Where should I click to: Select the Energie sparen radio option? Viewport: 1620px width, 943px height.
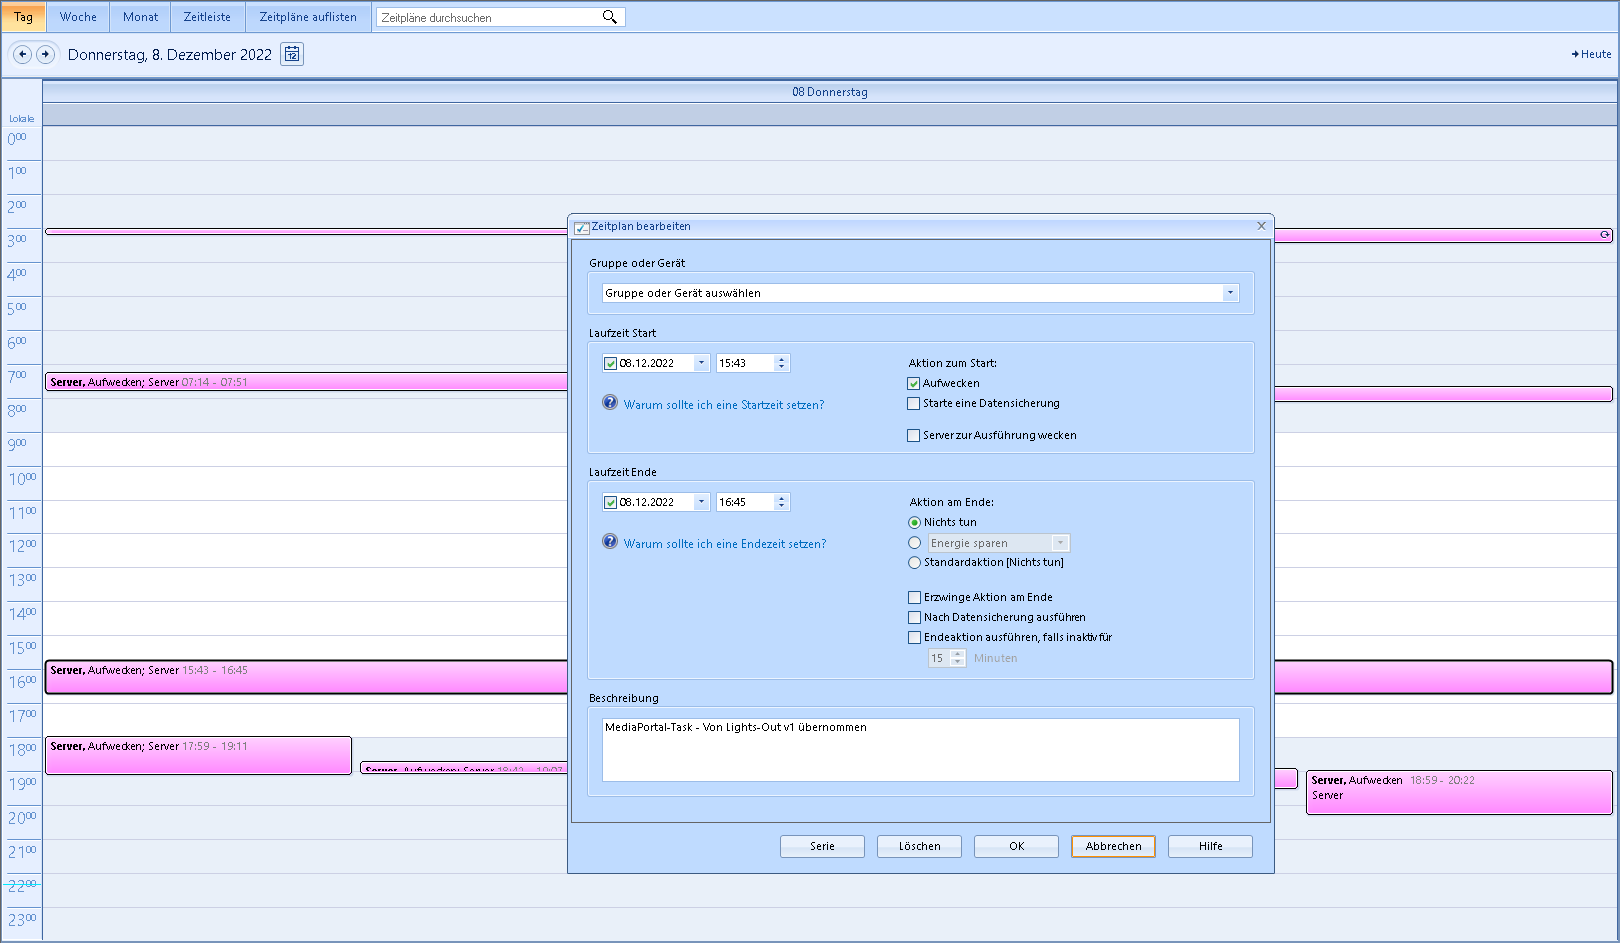[914, 542]
